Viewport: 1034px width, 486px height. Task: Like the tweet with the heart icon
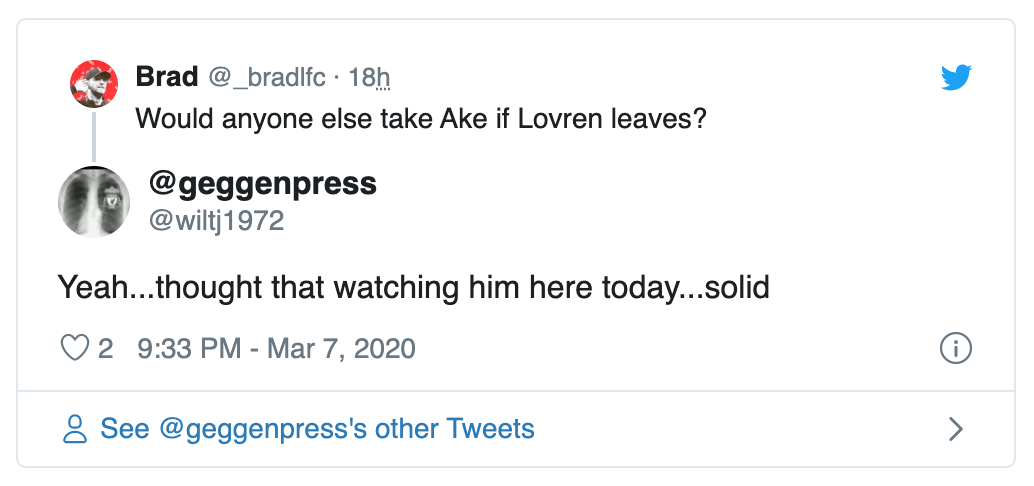(75, 348)
